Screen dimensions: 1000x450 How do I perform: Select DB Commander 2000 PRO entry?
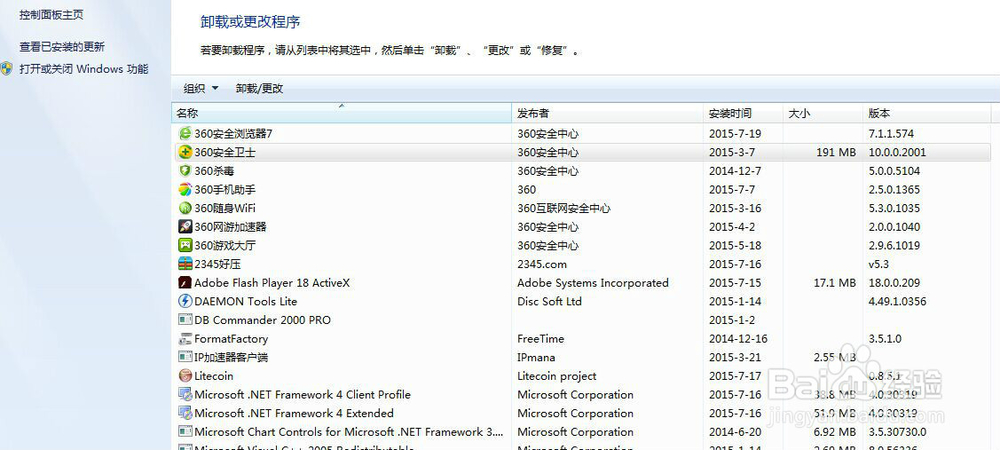[263, 320]
